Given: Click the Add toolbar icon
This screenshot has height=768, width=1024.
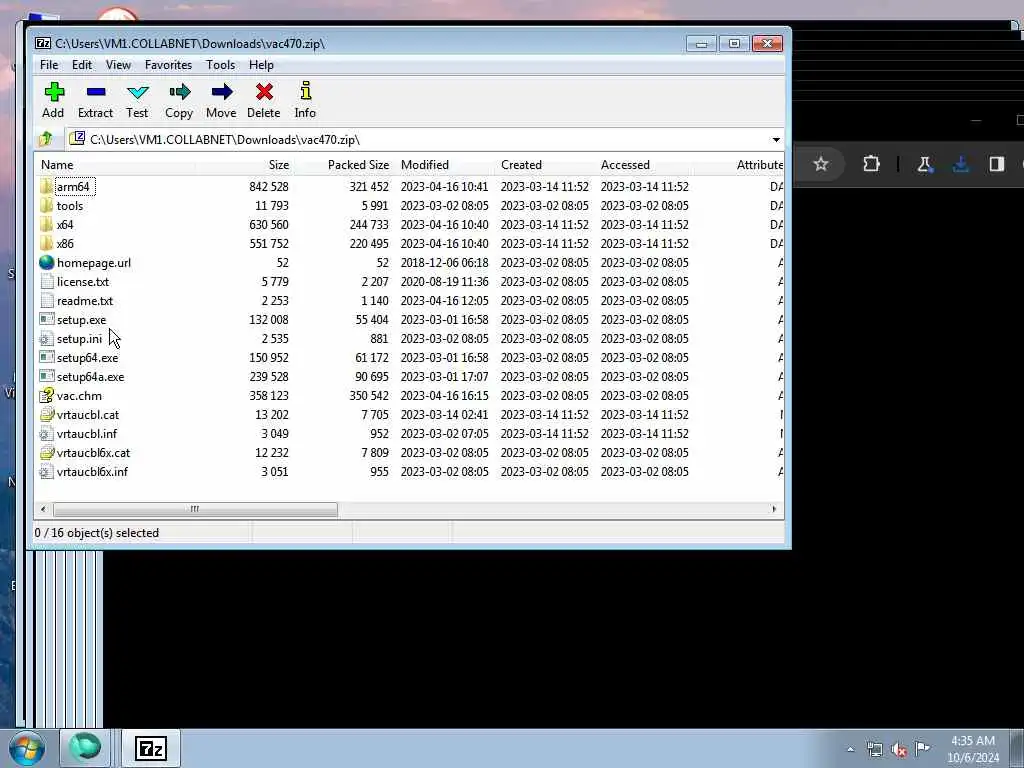Looking at the screenshot, I should [54, 92].
